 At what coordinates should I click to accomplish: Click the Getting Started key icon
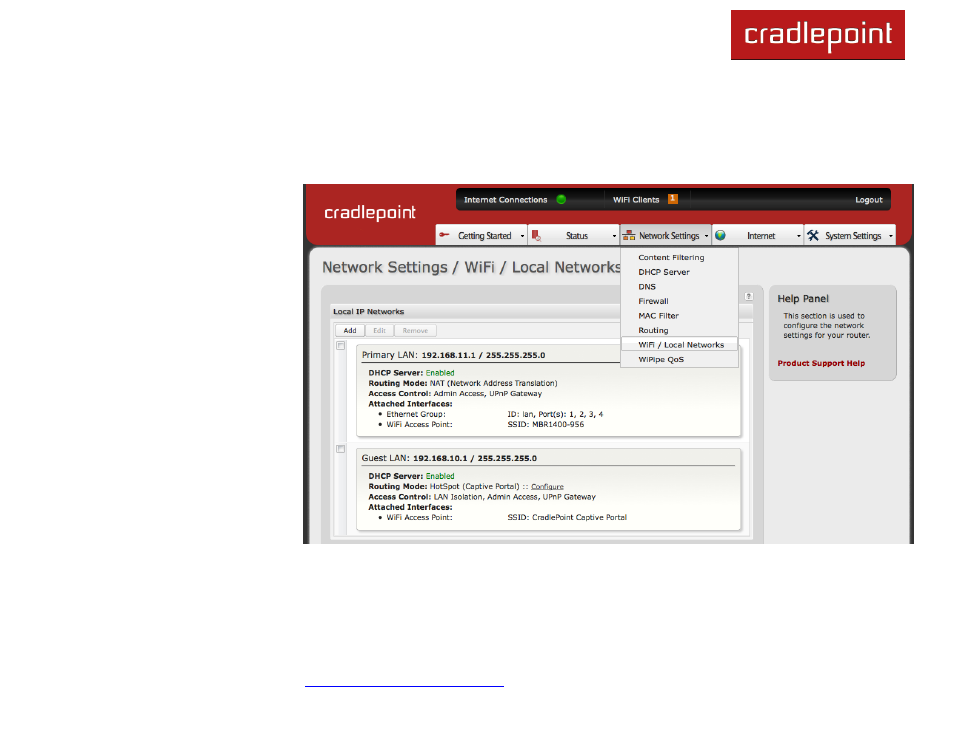click(x=444, y=235)
